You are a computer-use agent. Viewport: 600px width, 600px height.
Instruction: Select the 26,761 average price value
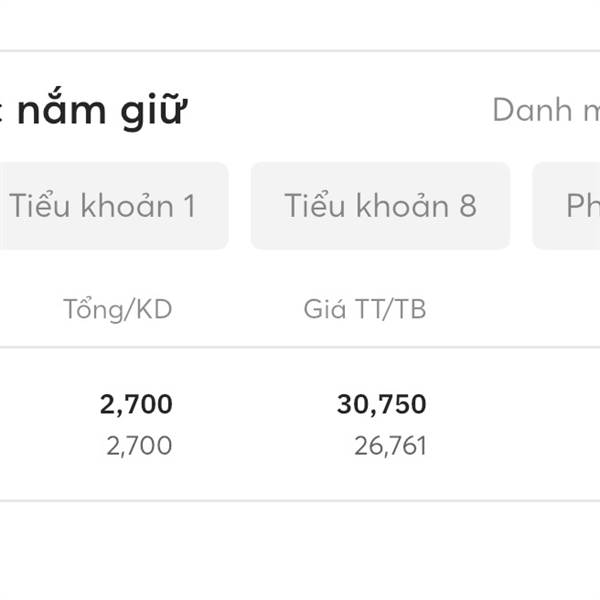[390, 445]
